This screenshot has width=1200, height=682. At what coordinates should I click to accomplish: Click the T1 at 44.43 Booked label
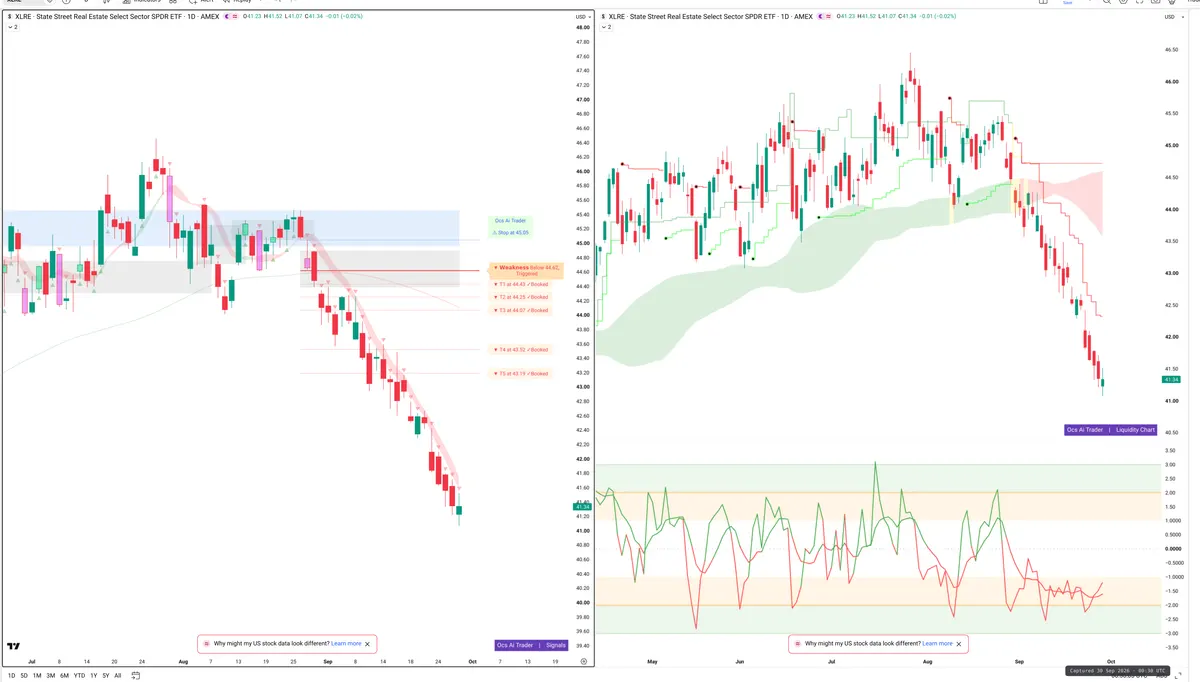(x=522, y=284)
